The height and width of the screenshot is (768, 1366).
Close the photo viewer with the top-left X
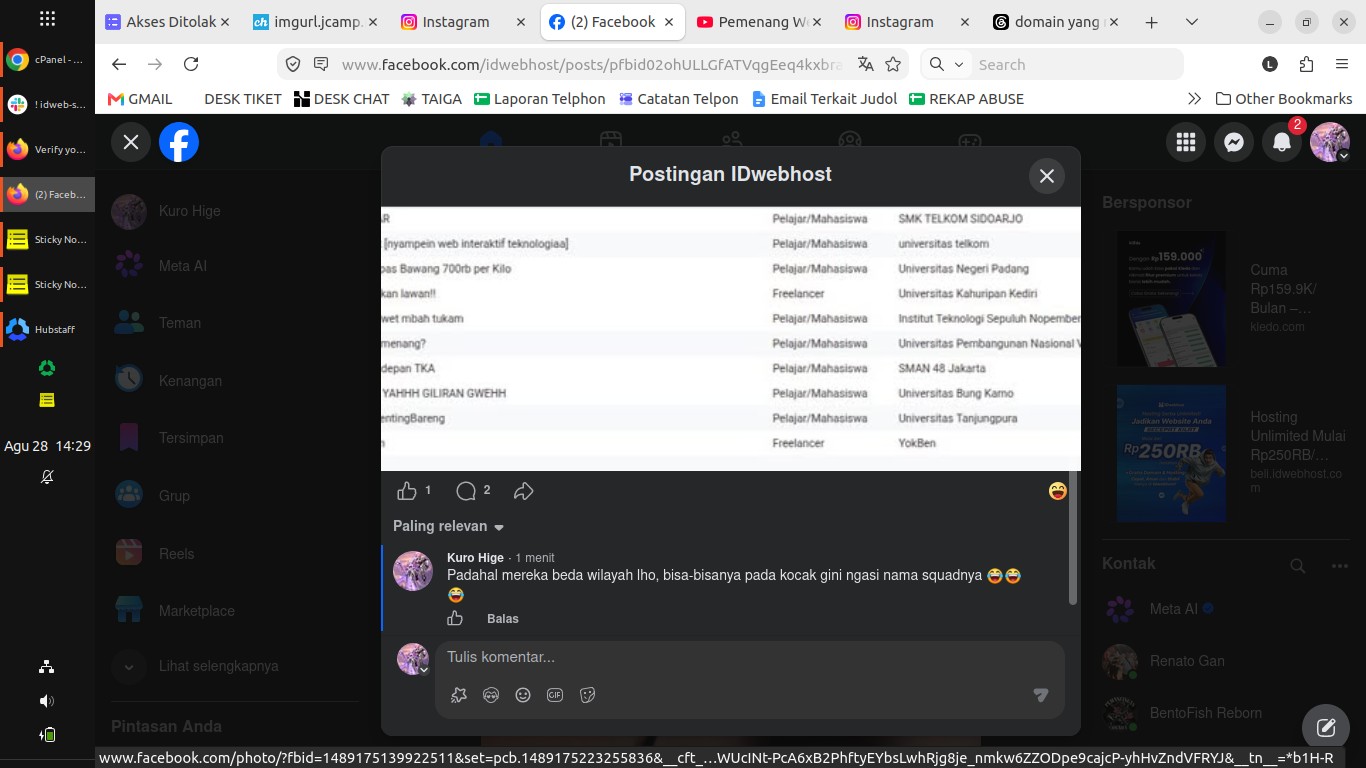(x=131, y=142)
